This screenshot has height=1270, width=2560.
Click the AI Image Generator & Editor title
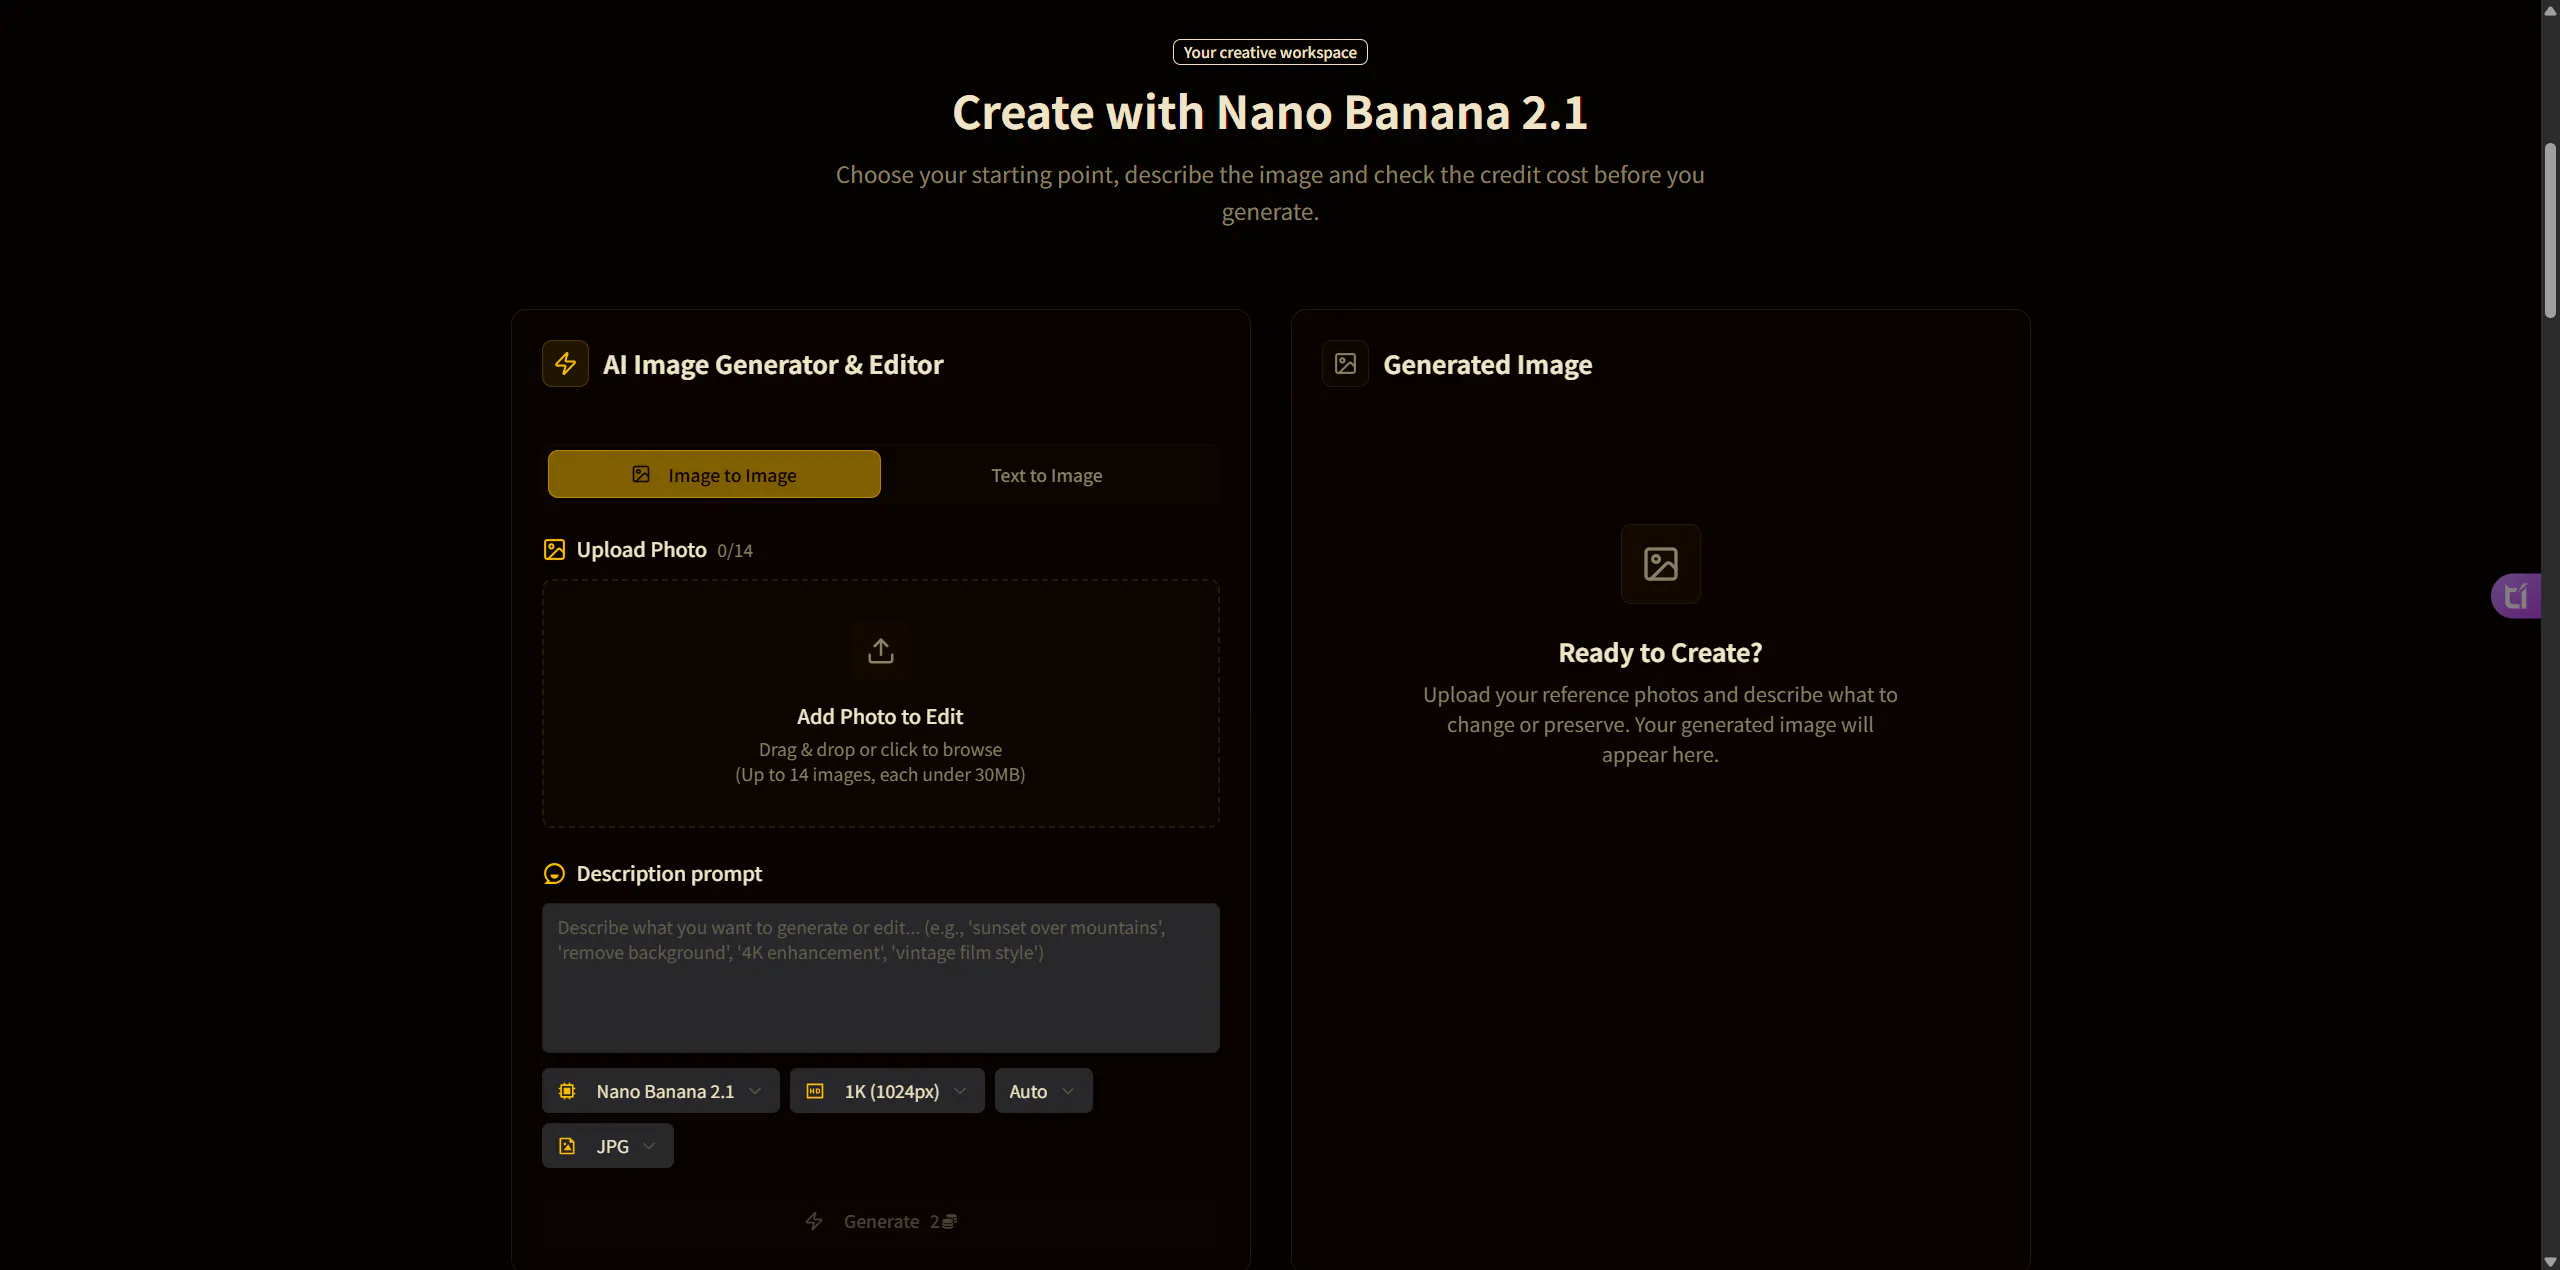773,365
